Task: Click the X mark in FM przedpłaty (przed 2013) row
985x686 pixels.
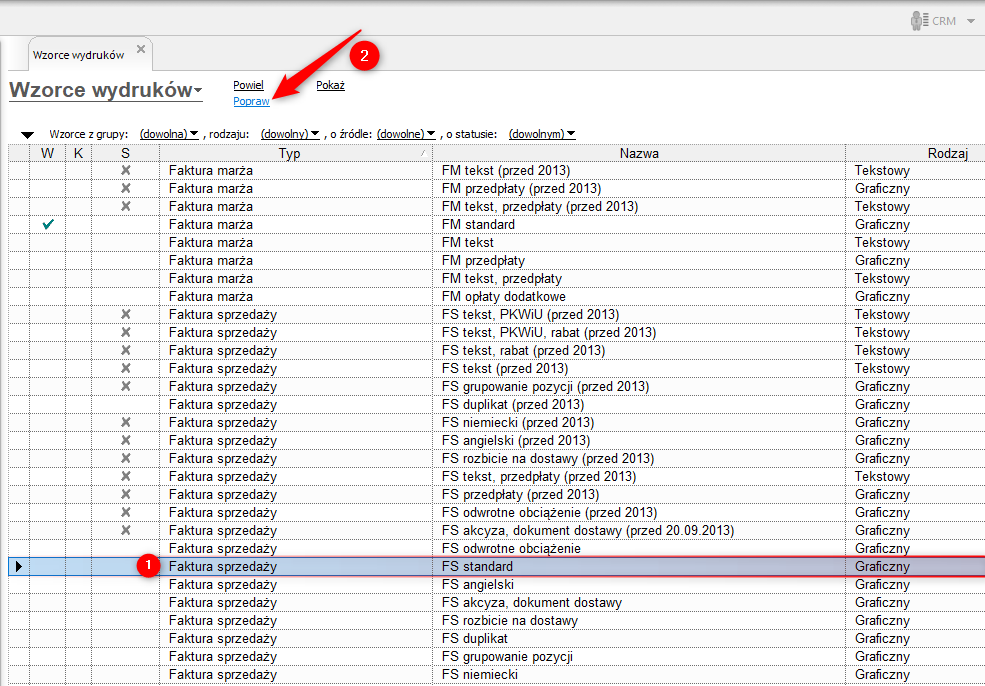Action: click(x=126, y=188)
